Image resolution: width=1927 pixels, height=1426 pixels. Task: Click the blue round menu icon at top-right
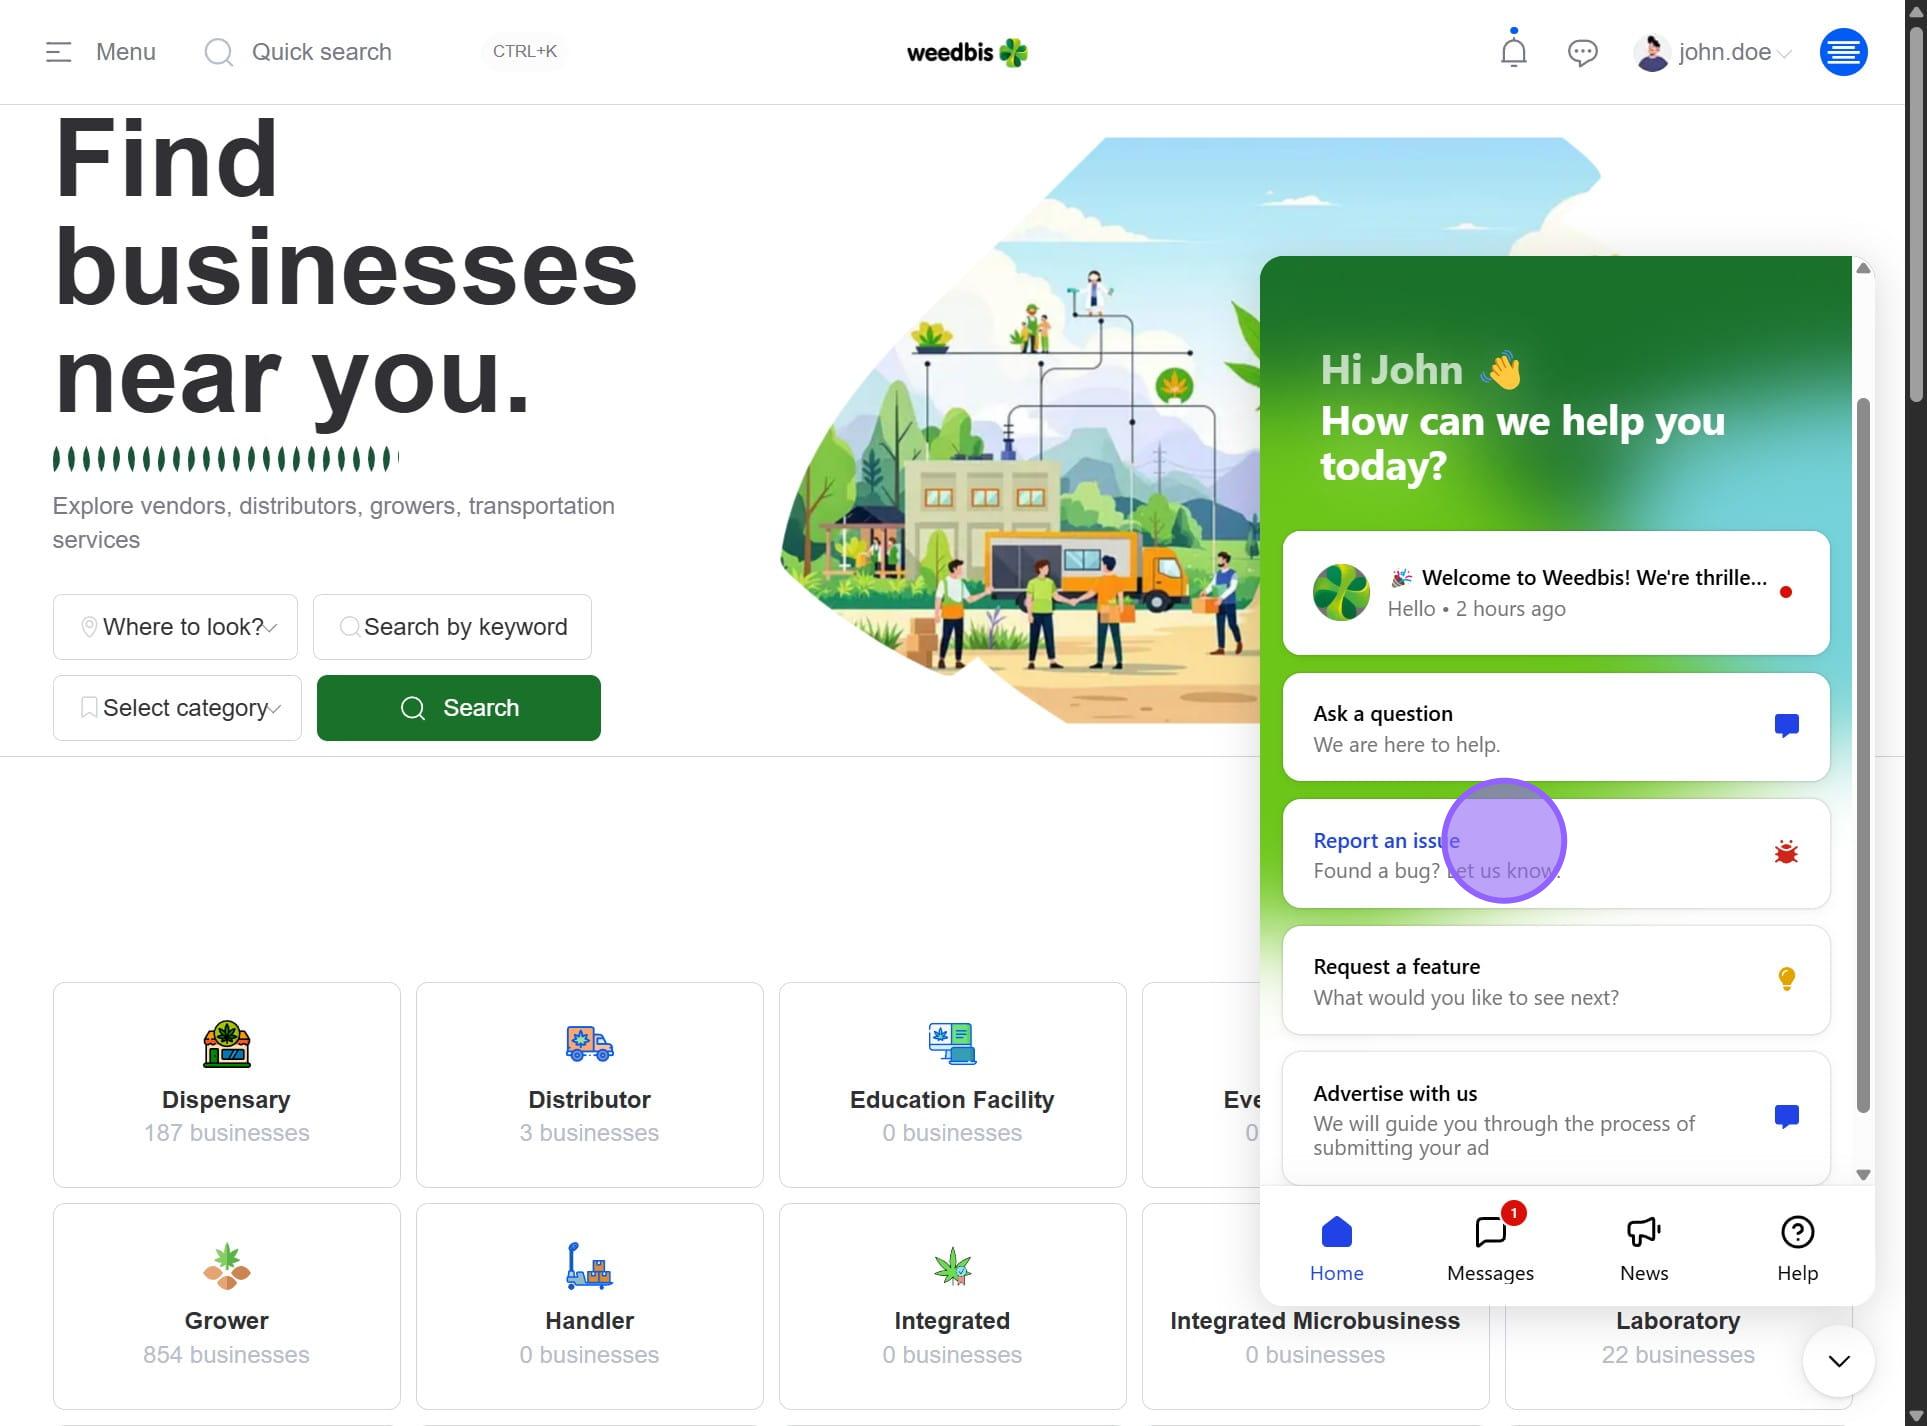point(1843,52)
